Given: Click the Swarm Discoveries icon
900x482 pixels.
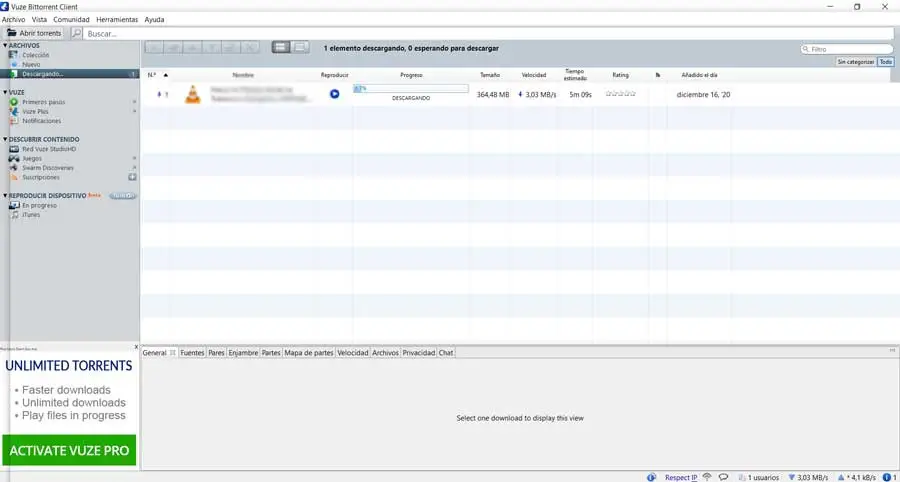Looking at the screenshot, I should 14,168.
